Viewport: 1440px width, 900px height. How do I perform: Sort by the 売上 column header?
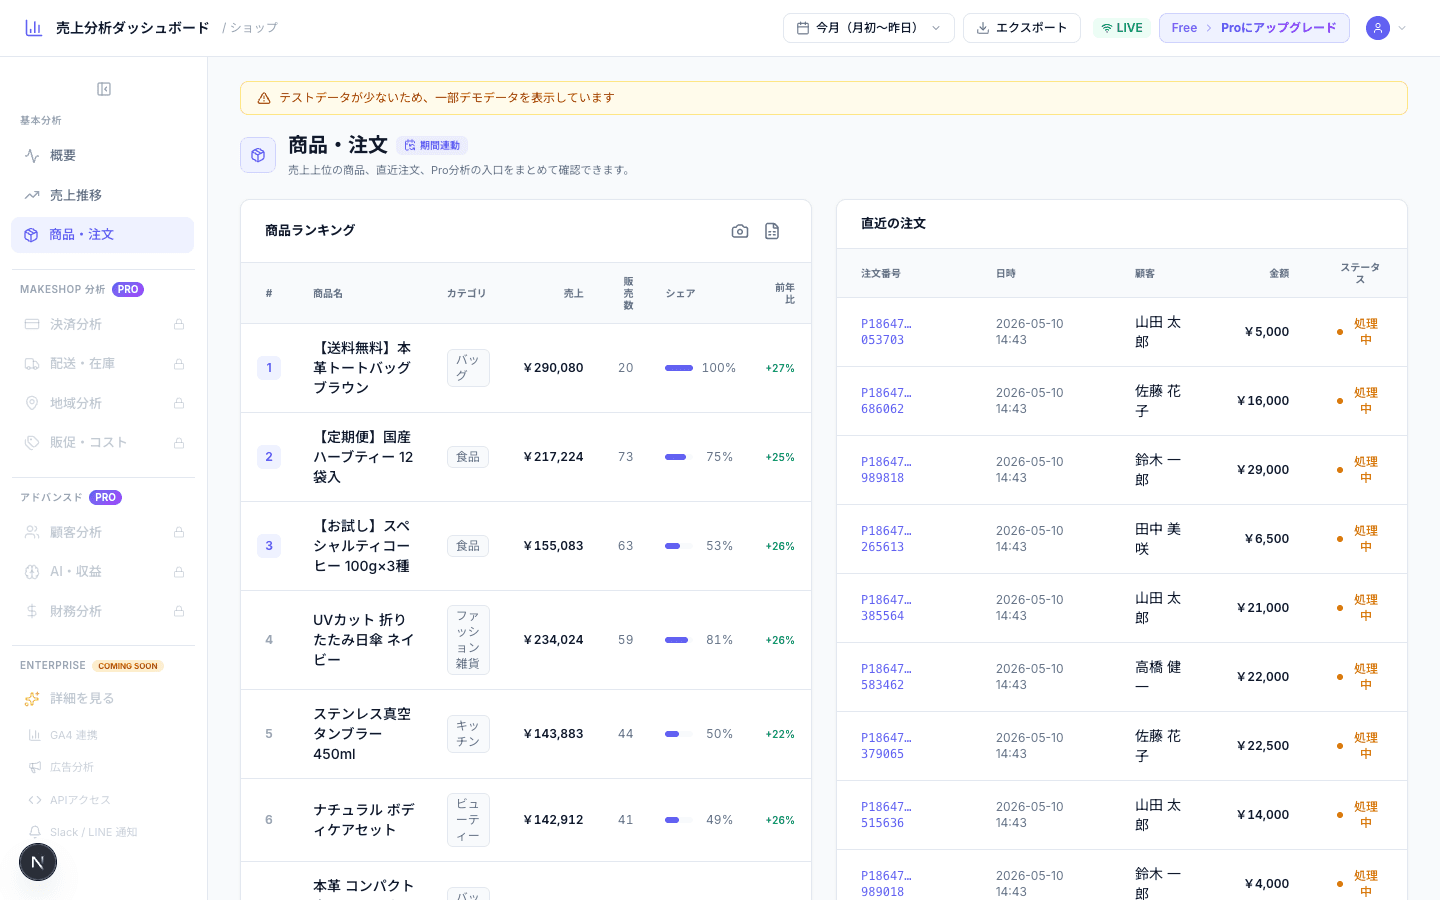coord(573,294)
